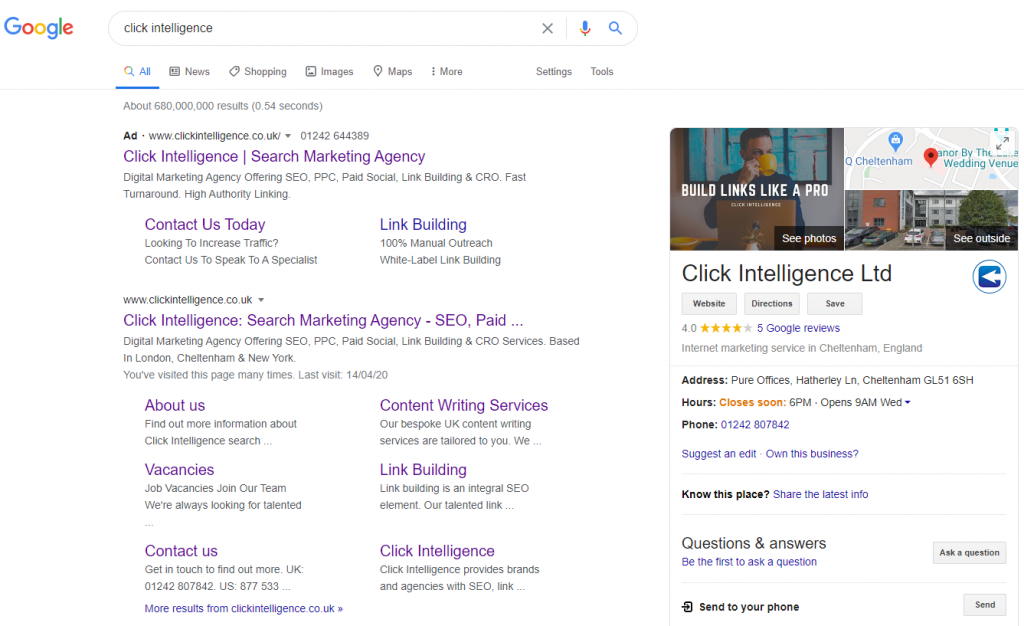The width and height of the screenshot is (1024, 626).
Task: Click the Google logo to return home
Action: tap(38, 27)
